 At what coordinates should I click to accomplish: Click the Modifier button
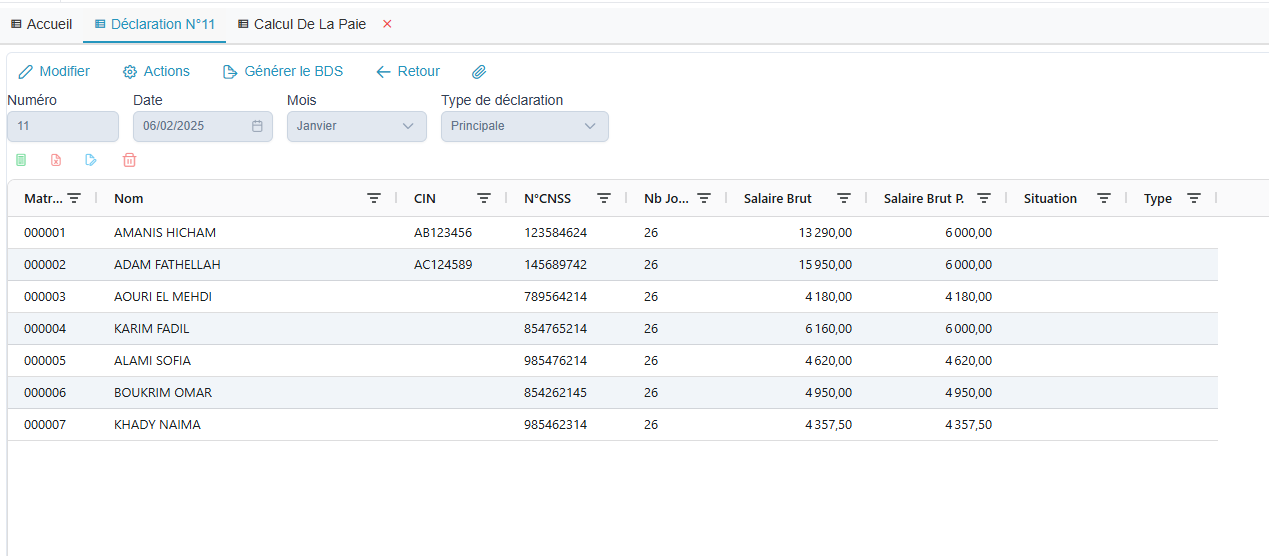(x=54, y=72)
